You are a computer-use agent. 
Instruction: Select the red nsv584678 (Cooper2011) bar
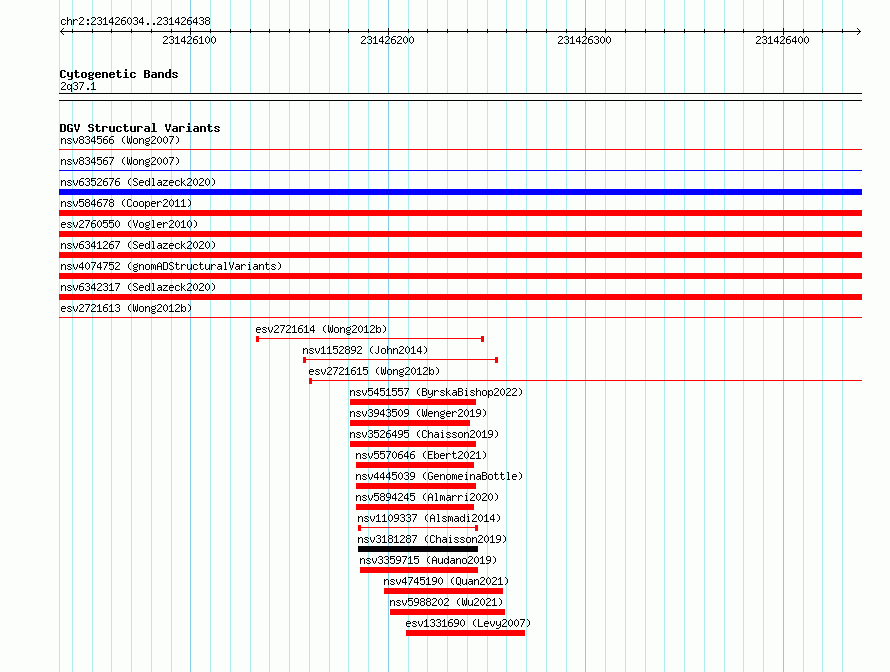coord(460,213)
